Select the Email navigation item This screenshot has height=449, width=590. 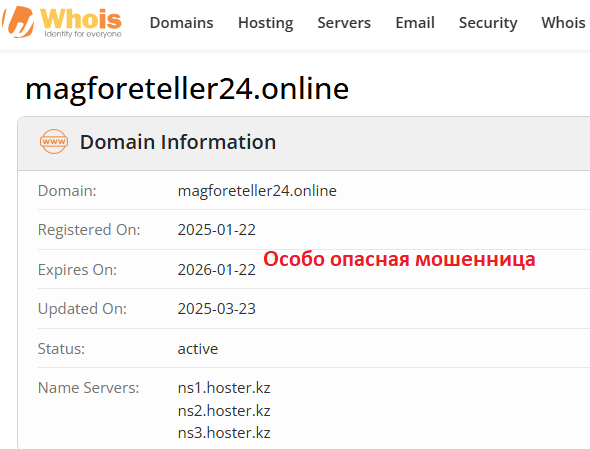click(415, 23)
